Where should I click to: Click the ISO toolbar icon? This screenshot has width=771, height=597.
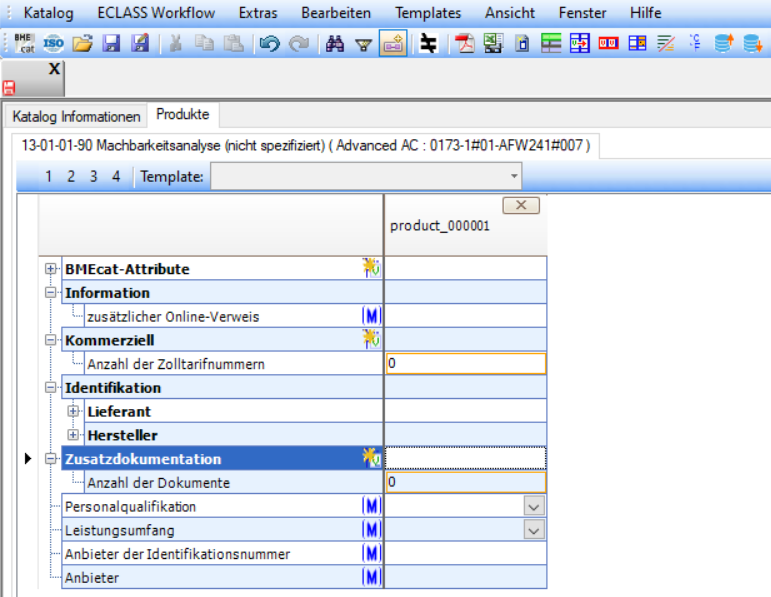pyautogui.click(x=53, y=43)
